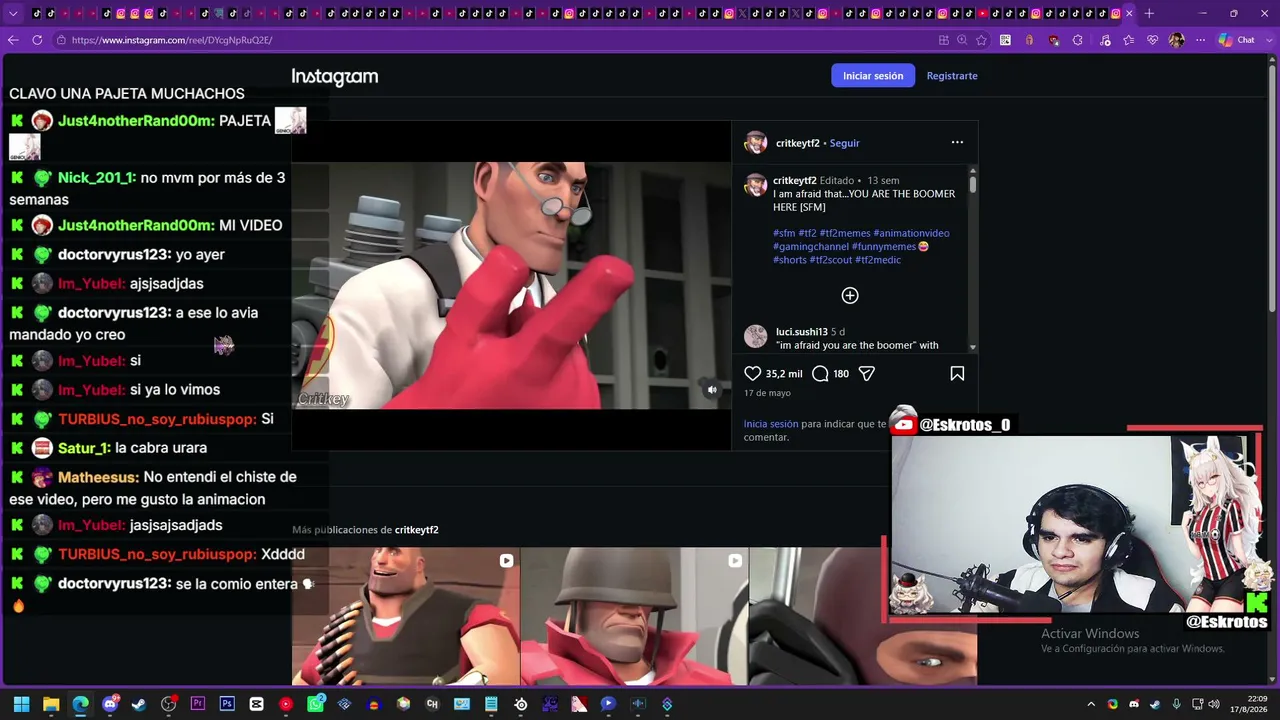Open the Windows Start menu
This screenshot has height=720, width=1280.
click(21, 704)
